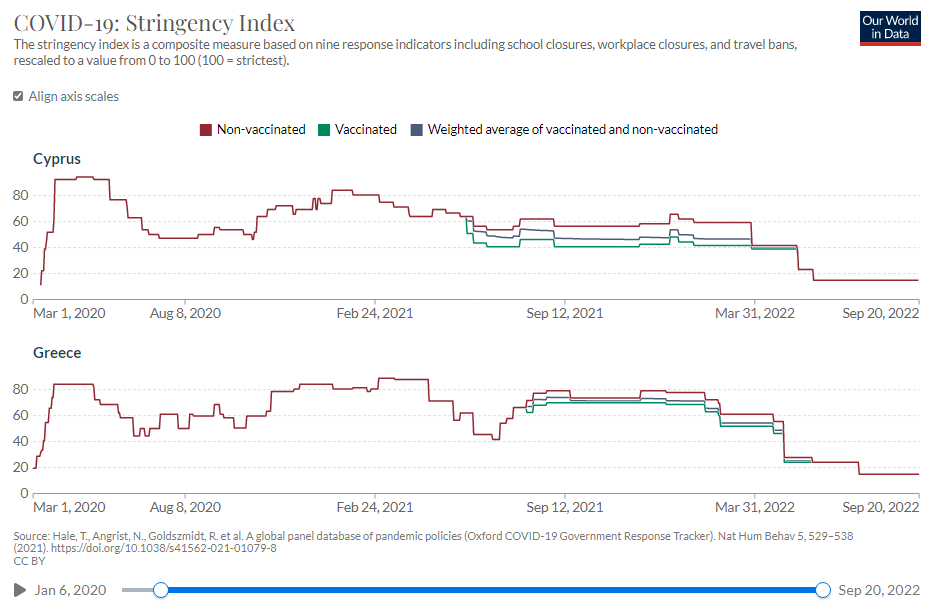The width and height of the screenshot is (933, 604).
Task: Click the CC BY license text
Action: coord(29,561)
